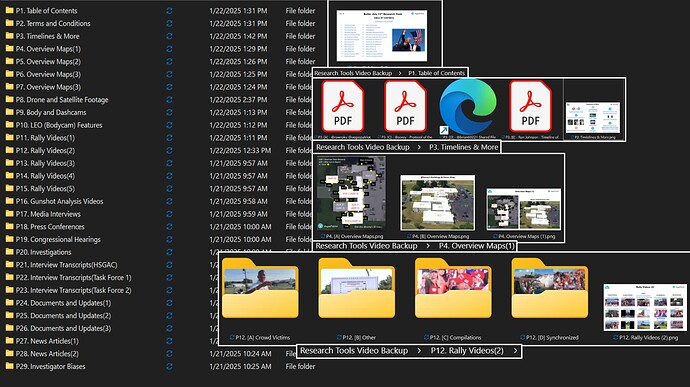
Task: Open the Table of Contents document thumbnail
Action: tap(382, 36)
